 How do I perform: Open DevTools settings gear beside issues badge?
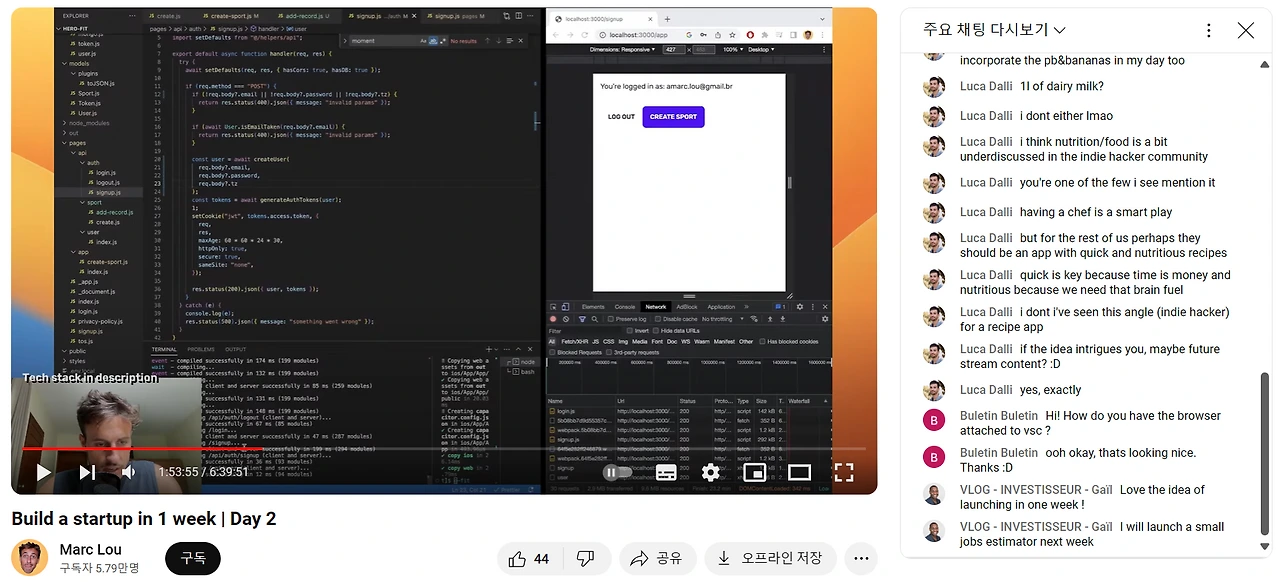tap(800, 307)
